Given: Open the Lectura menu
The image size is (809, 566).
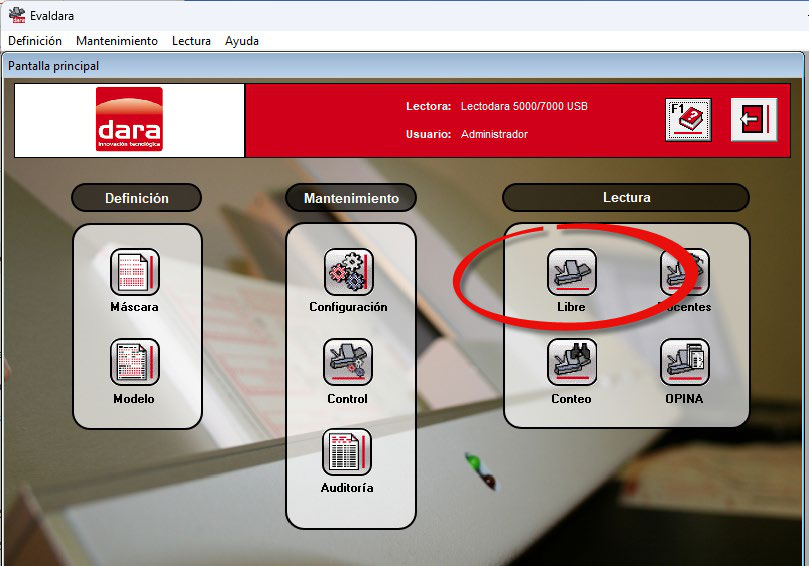Looking at the screenshot, I should pyautogui.click(x=191, y=41).
